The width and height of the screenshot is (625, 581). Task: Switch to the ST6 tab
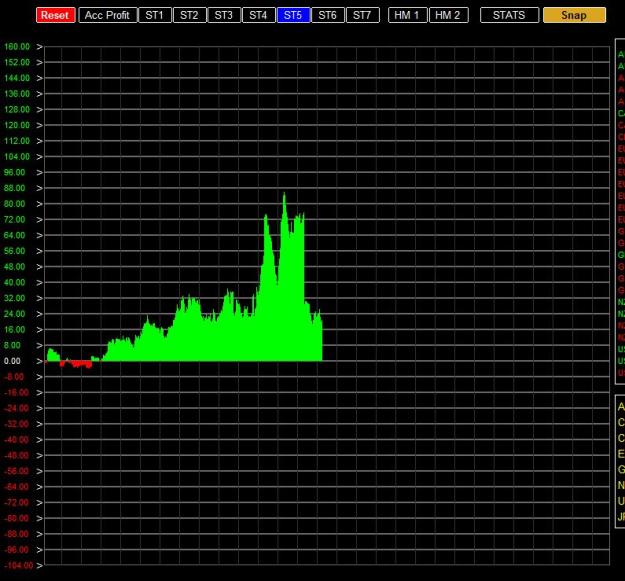click(328, 16)
